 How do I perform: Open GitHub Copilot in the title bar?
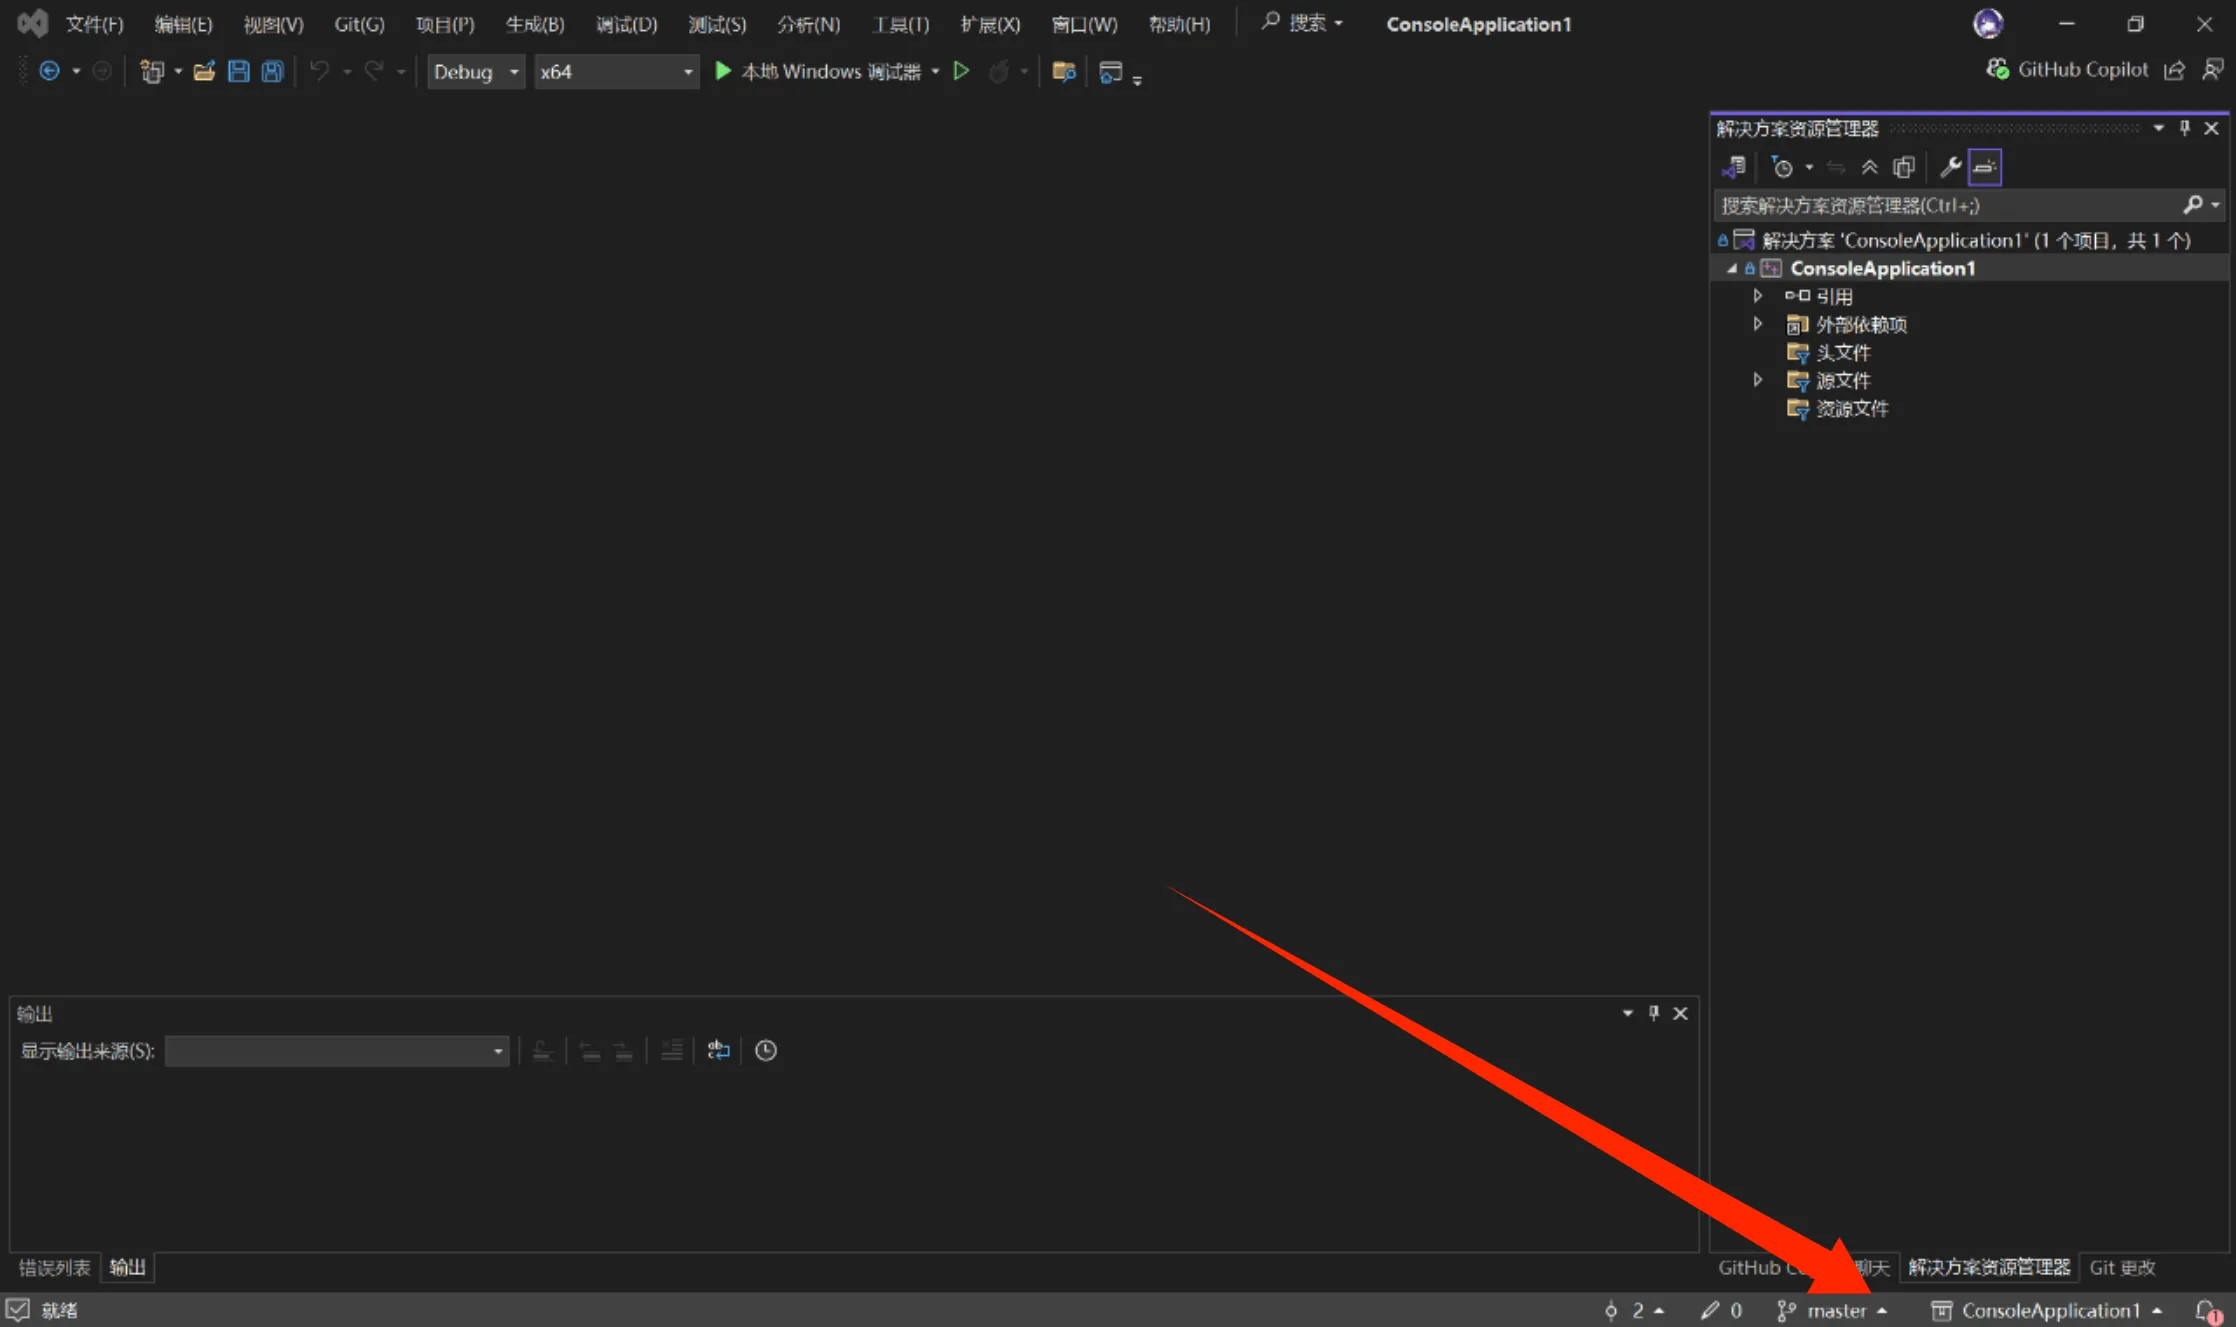click(x=2069, y=69)
